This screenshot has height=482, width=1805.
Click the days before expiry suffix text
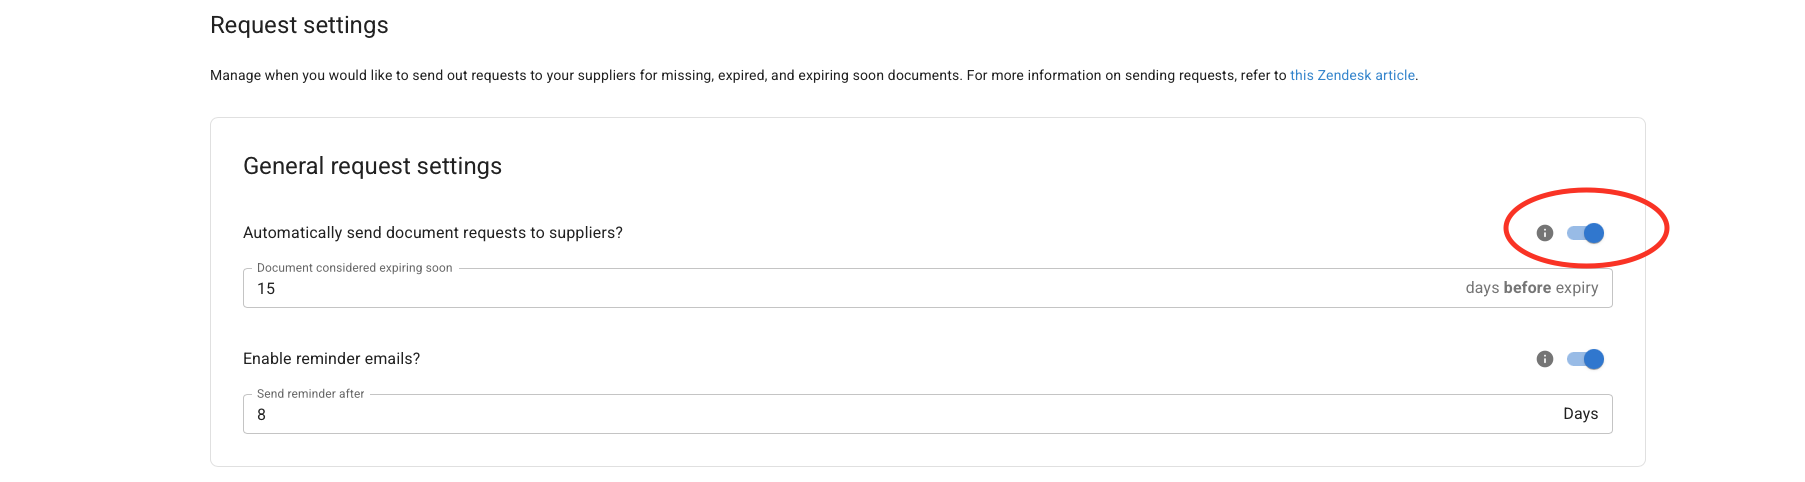pos(1532,288)
